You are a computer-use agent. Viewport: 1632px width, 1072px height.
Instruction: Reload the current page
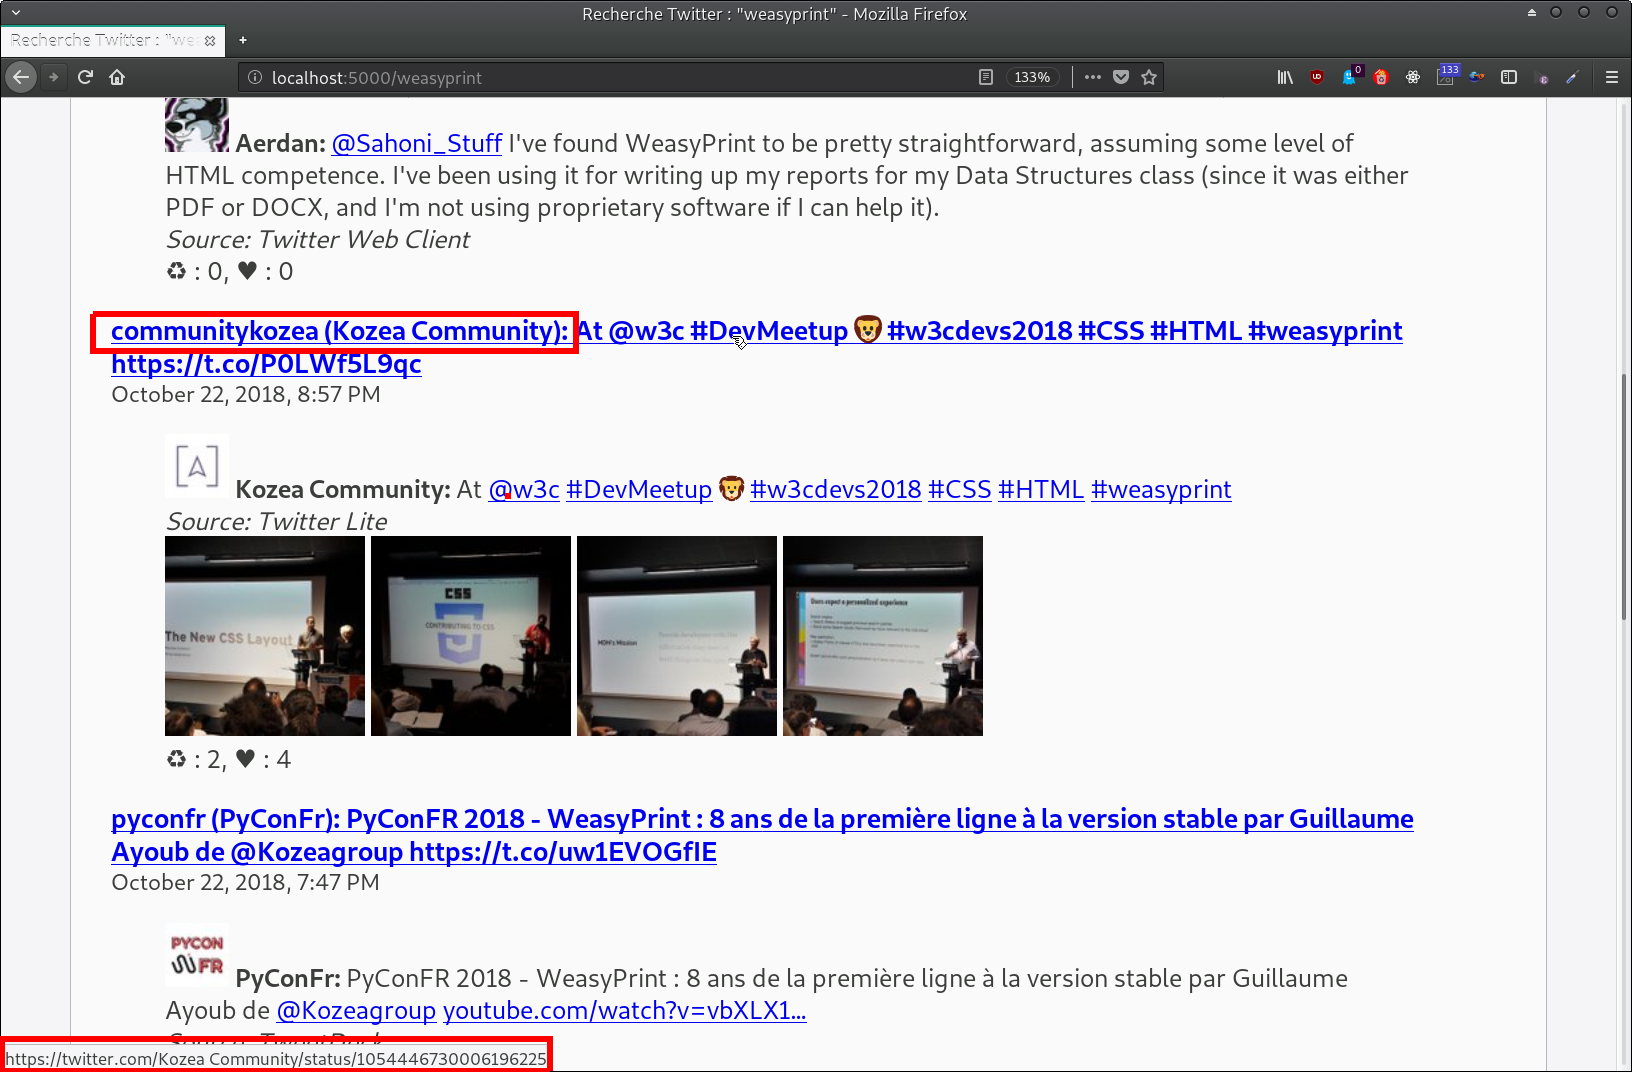point(85,77)
